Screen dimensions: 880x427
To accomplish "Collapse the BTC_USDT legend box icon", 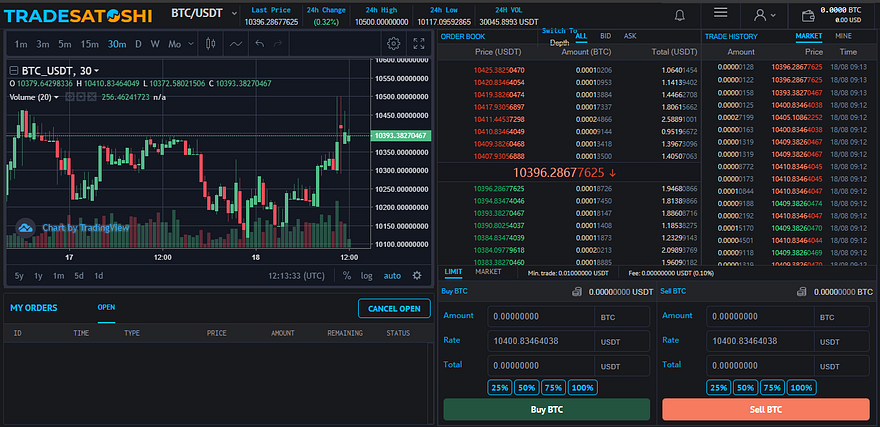I will 14,71.
